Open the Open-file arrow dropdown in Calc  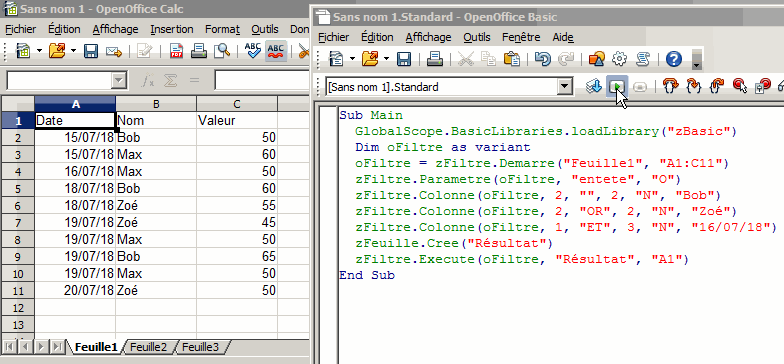pyautogui.click(x=74, y=50)
